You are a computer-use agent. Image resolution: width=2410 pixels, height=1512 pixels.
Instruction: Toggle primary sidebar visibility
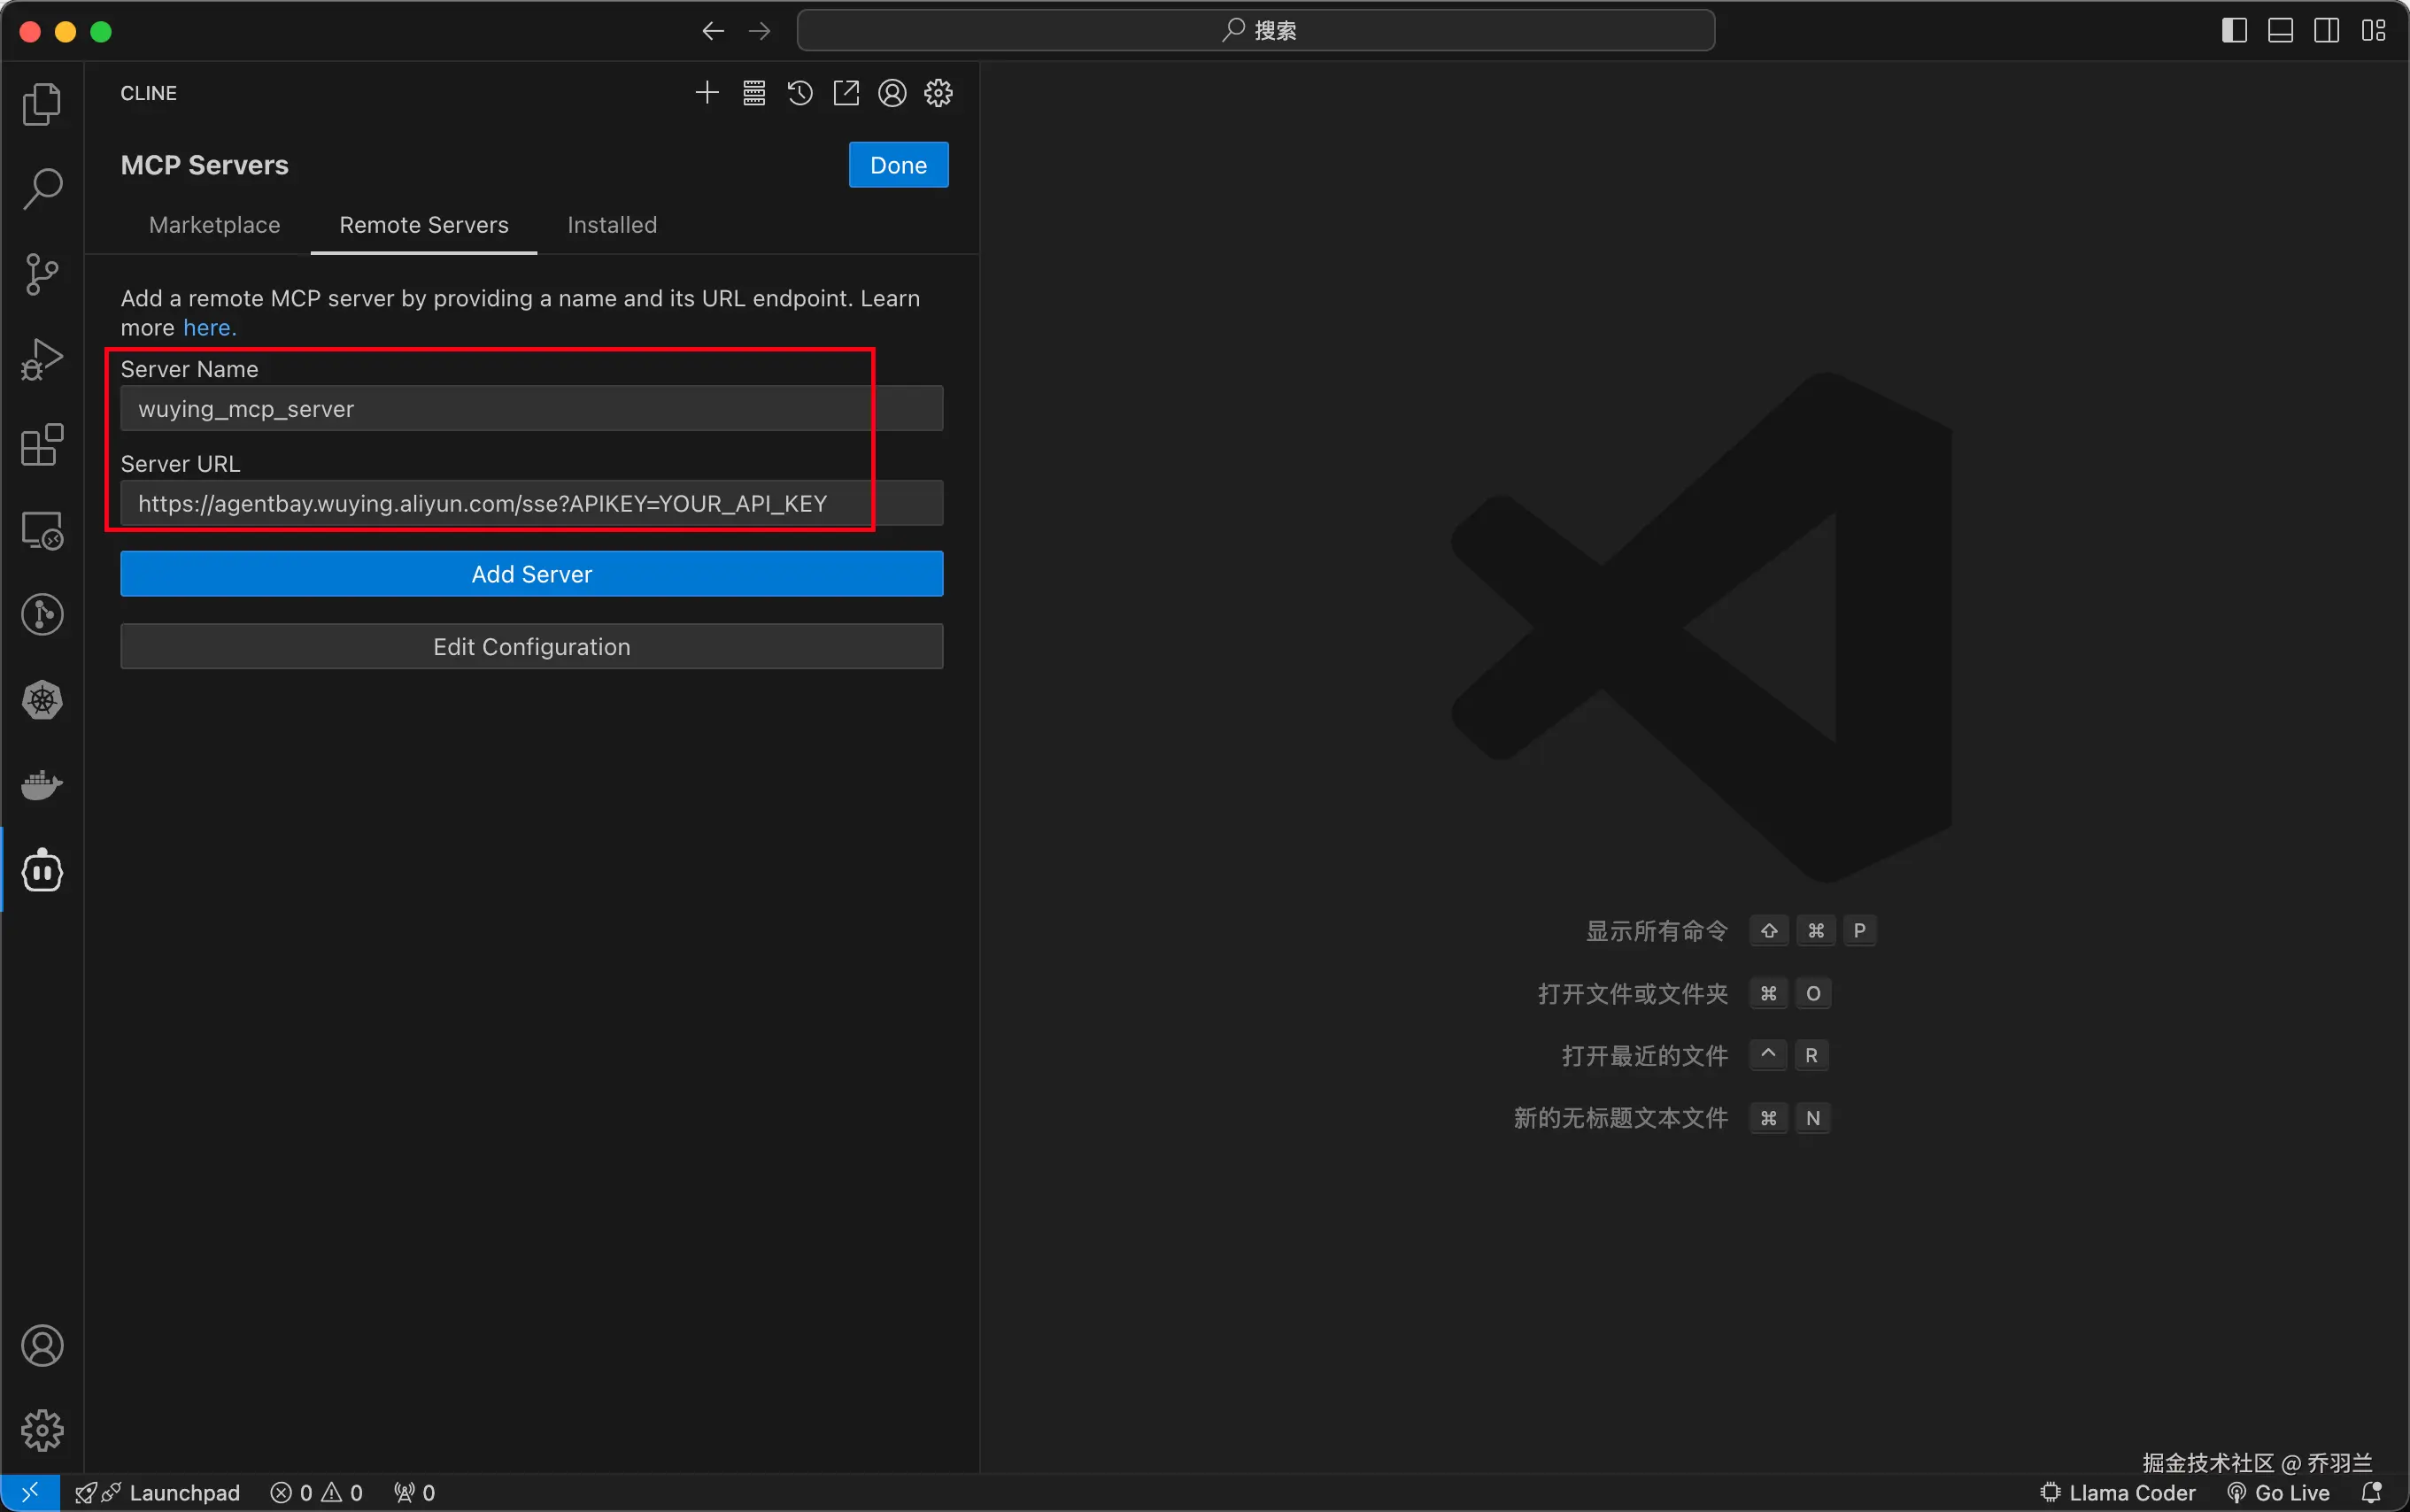click(2234, 31)
